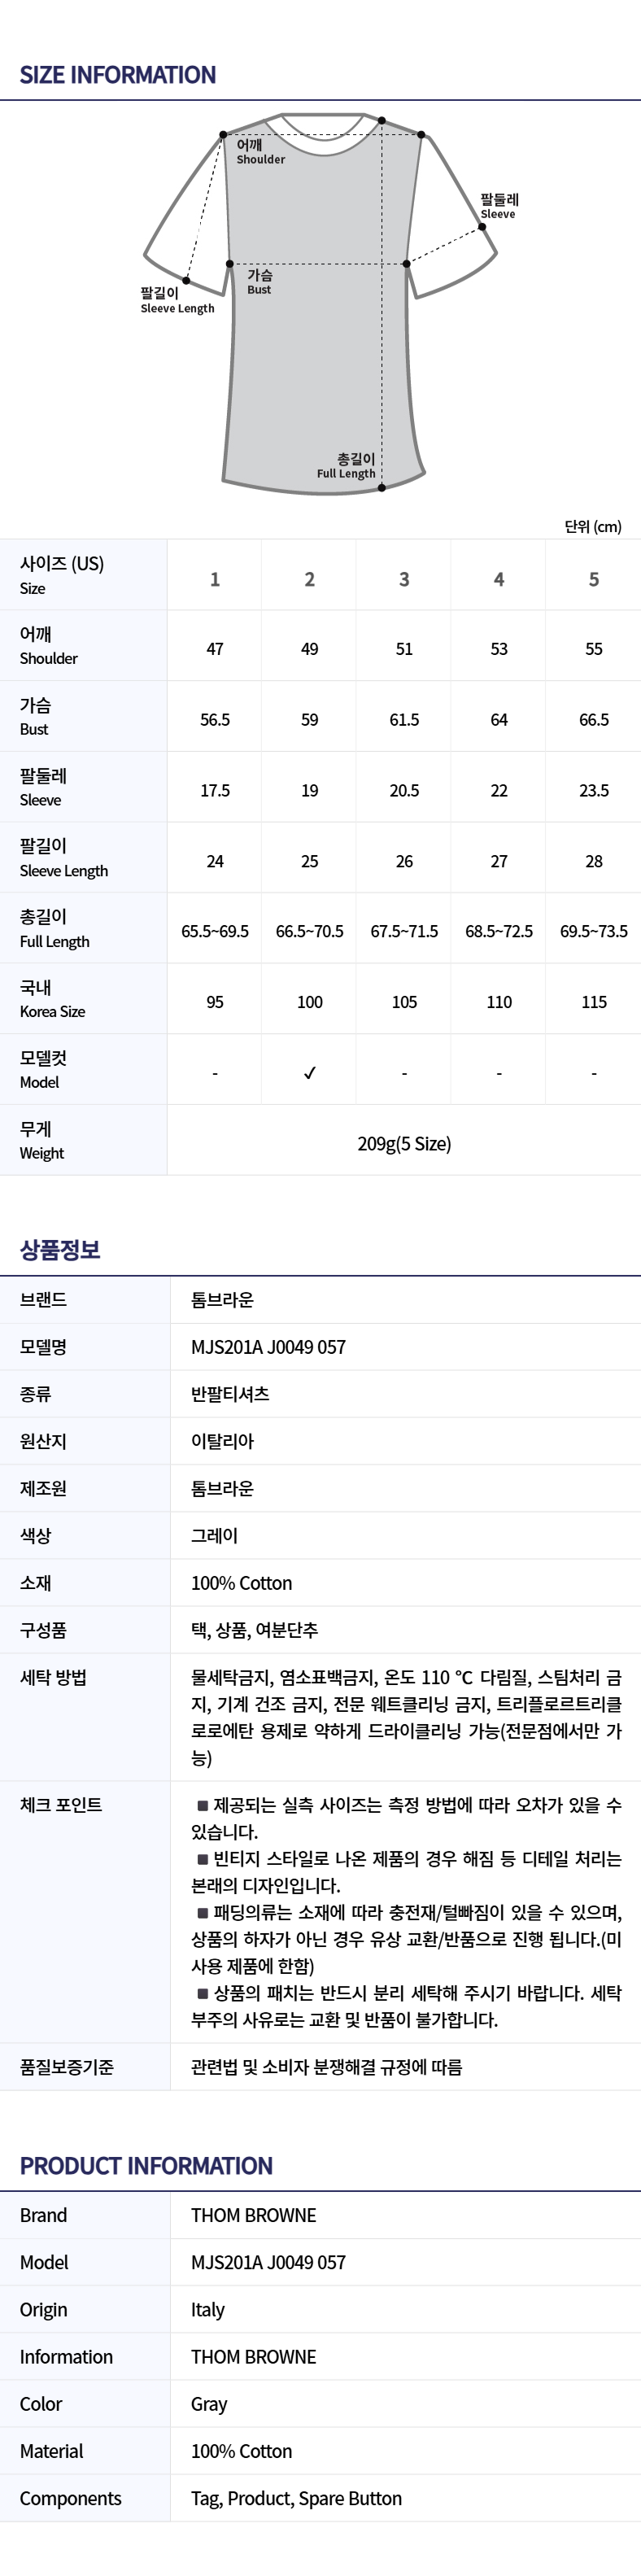Click the Tag, Product, Spare Button text
The image size is (641, 2576).
[296, 2497]
